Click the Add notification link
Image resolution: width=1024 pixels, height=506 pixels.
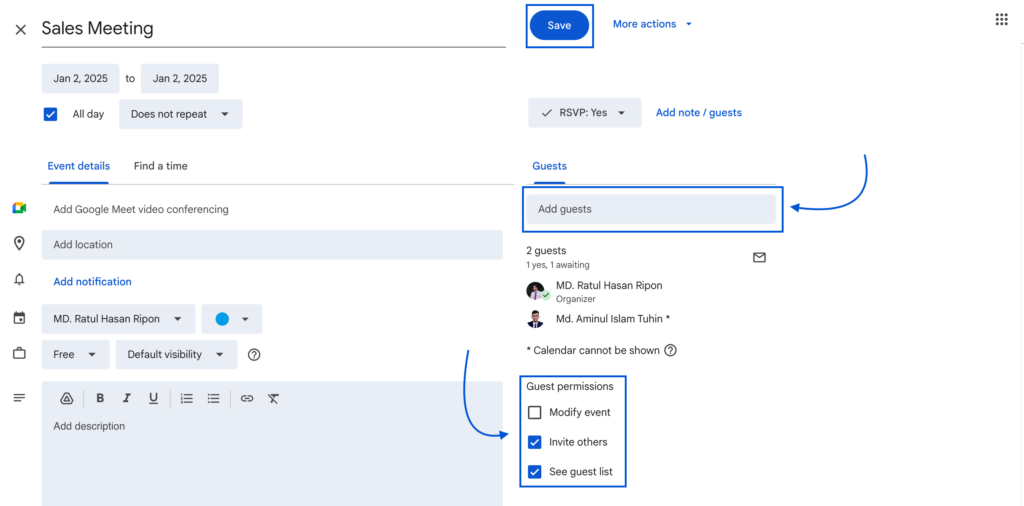92,282
